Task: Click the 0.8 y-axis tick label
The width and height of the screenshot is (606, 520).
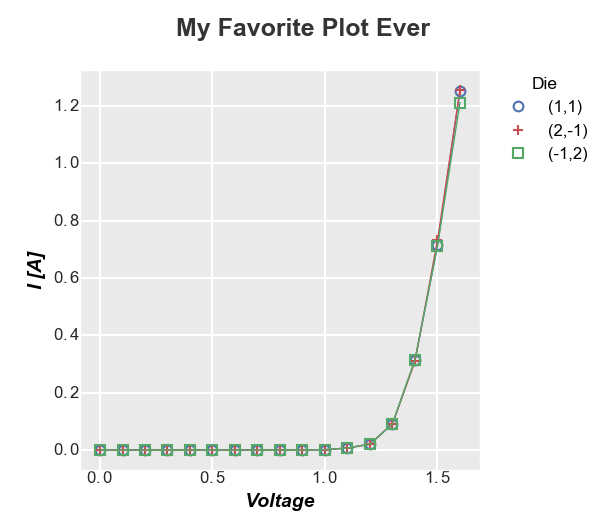Action: pyautogui.click(x=66, y=220)
